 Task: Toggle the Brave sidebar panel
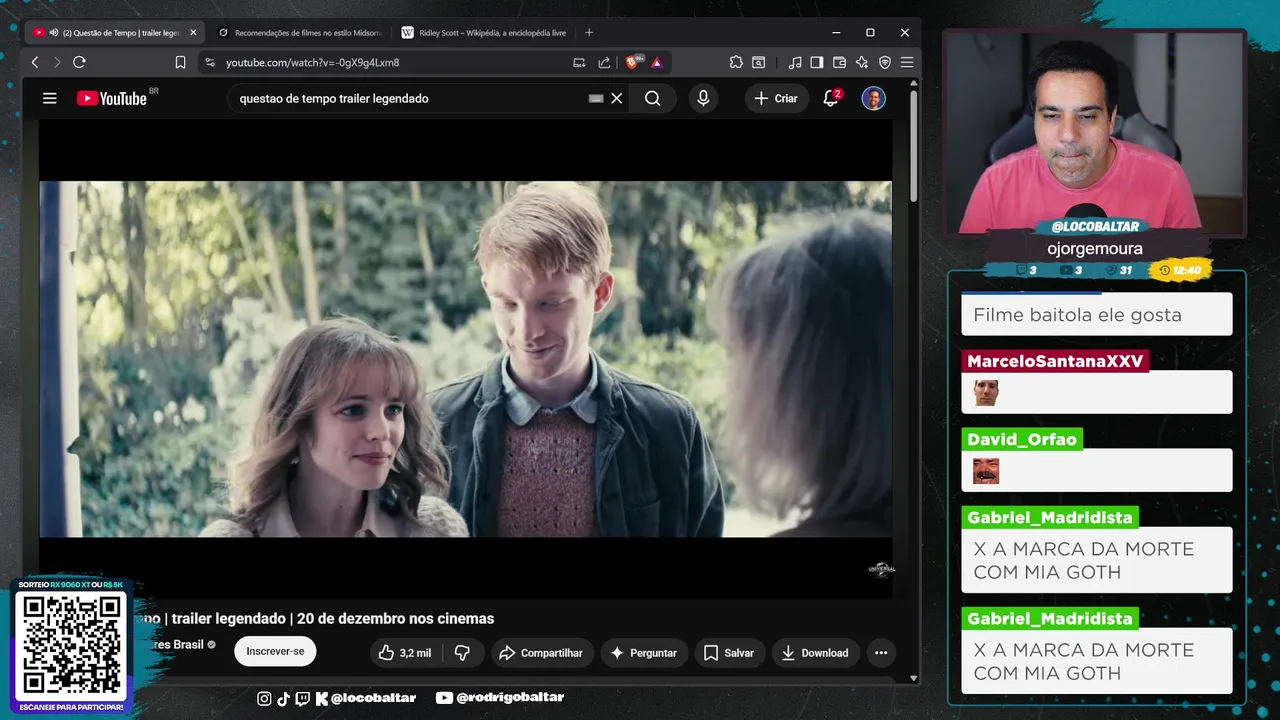pos(817,62)
